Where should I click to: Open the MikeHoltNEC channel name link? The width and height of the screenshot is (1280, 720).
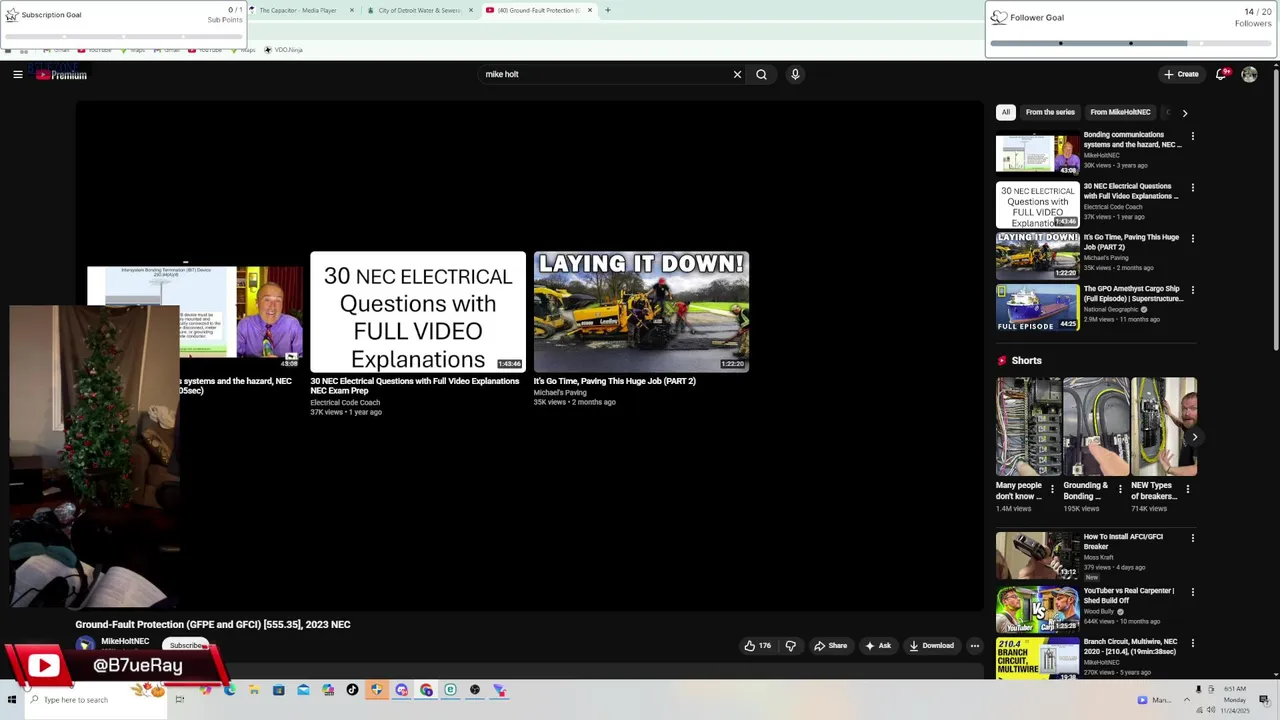pyautogui.click(x=125, y=641)
